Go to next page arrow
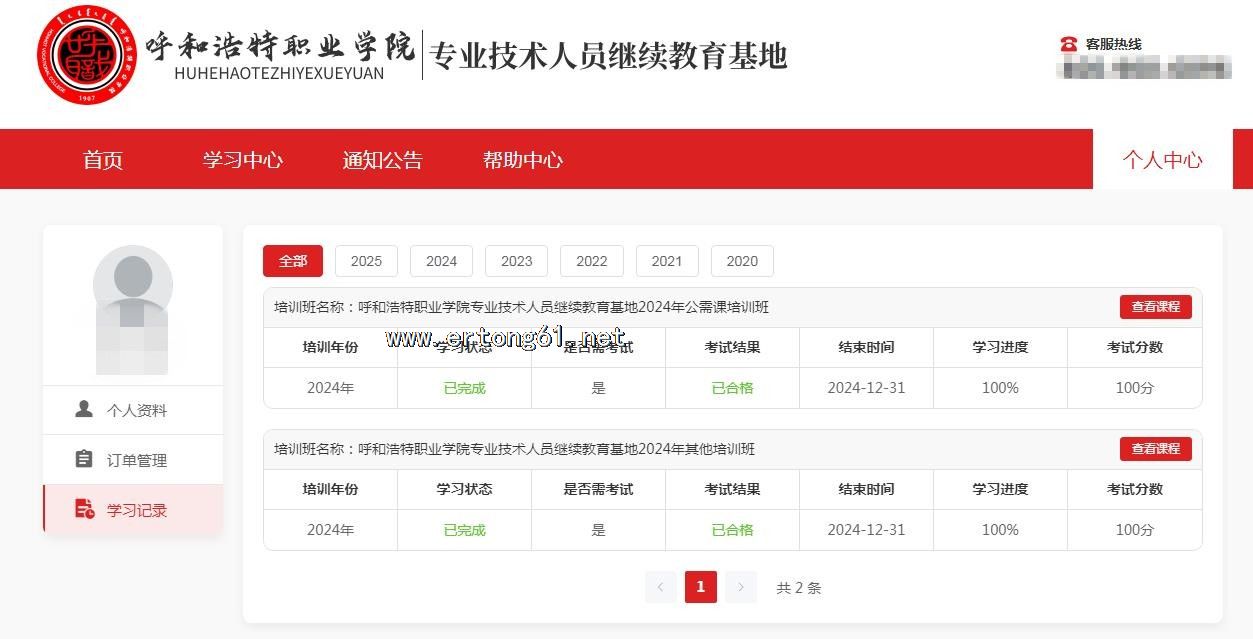 tap(740, 587)
